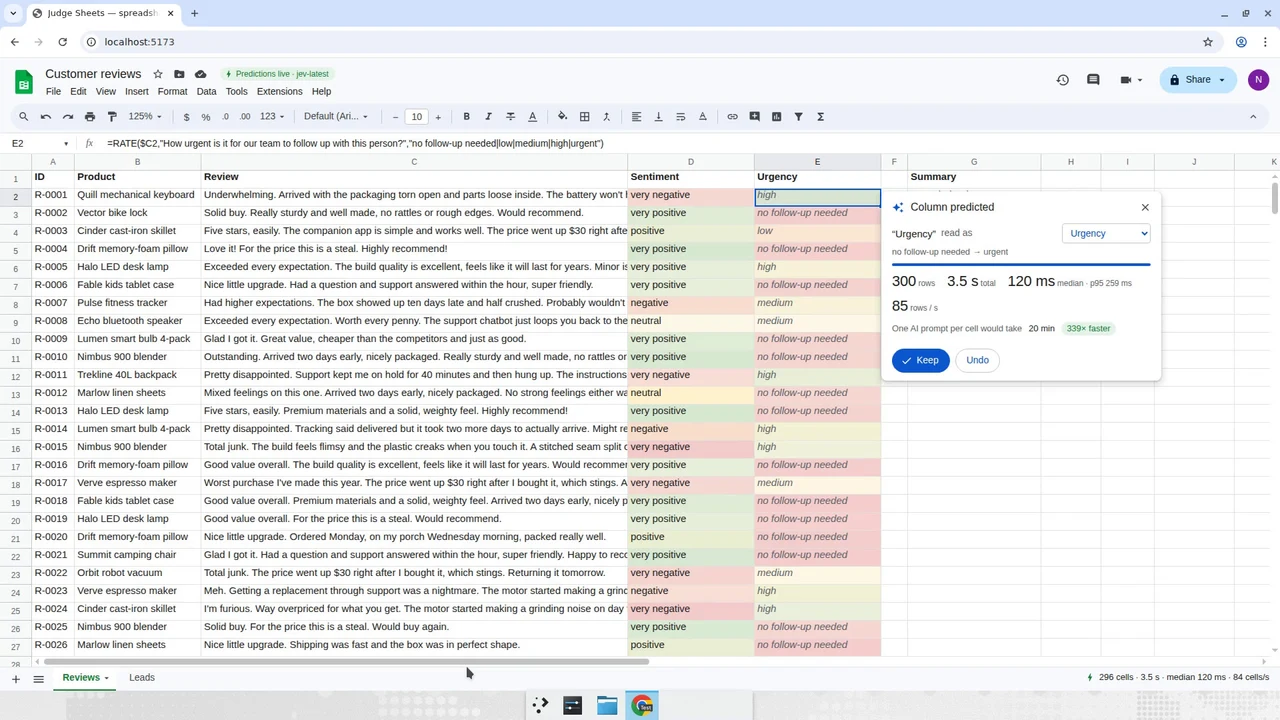1280x720 pixels.
Task: Open fill color picker
Action: (x=562, y=117)
